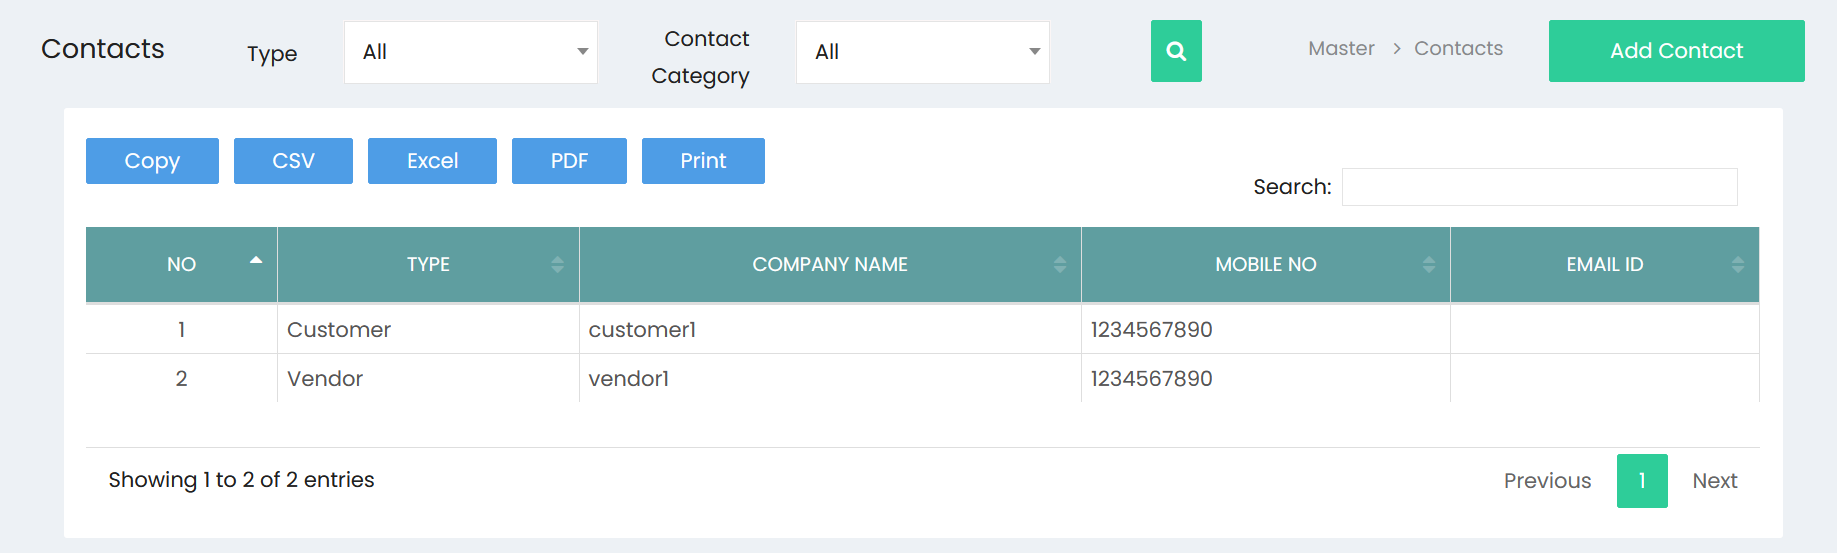Image resolution: width=1837 pixels, height=553 pixels.
Task: Export table as PDF
Action: (569, 161)
